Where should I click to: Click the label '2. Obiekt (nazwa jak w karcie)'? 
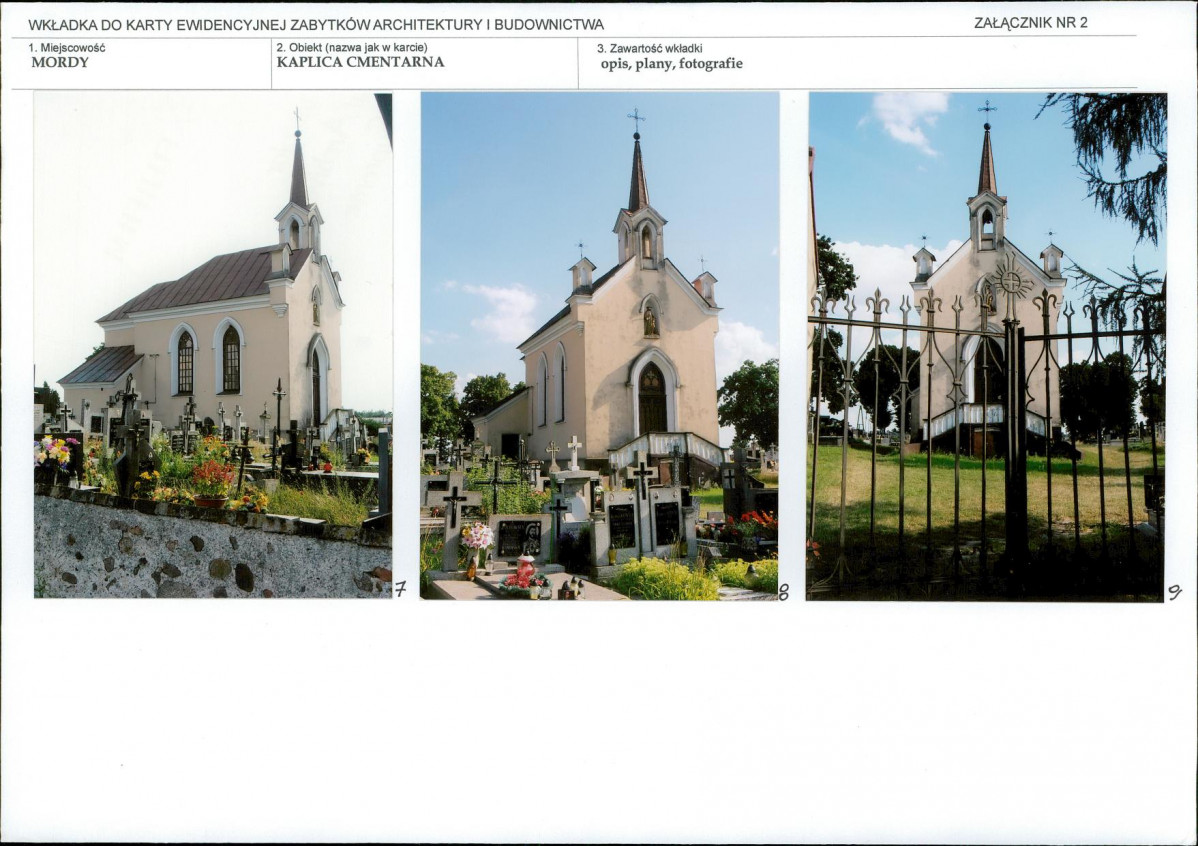351,47
